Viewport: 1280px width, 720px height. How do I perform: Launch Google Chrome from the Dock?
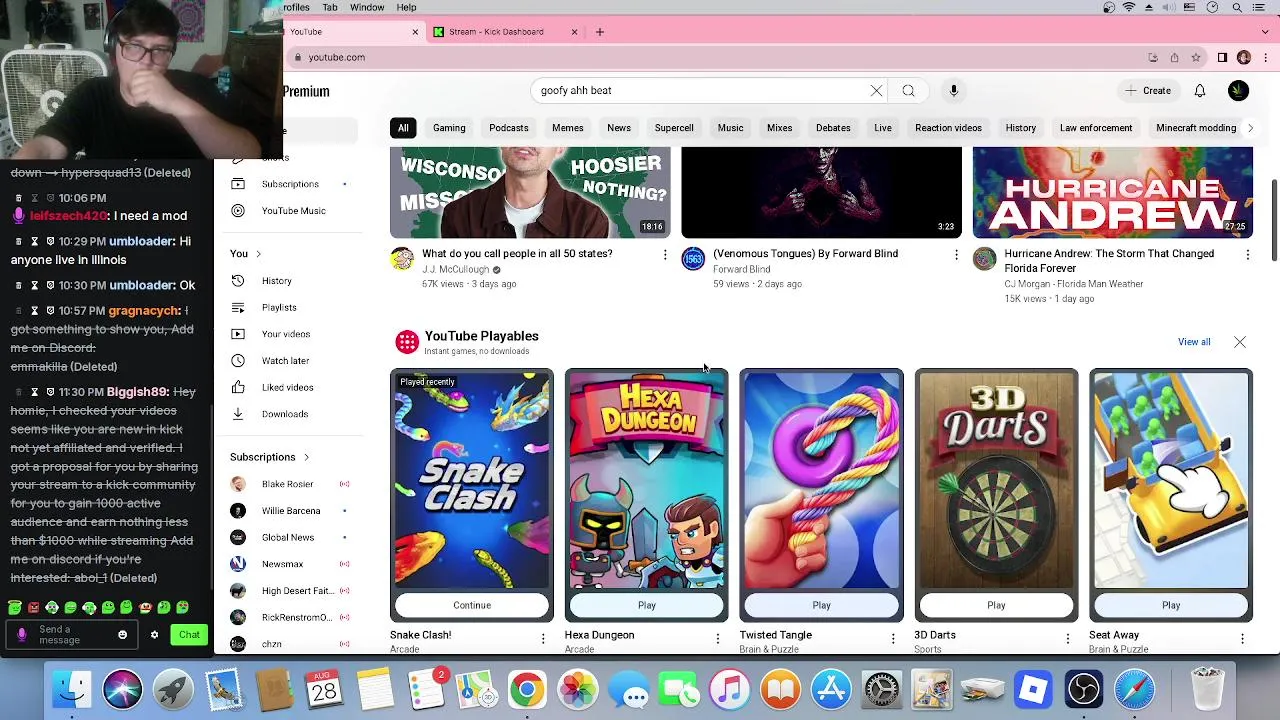(x=527, y=689)
